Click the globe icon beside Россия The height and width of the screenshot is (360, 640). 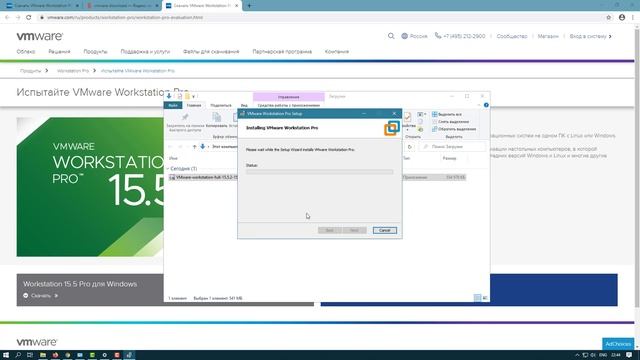404,36
